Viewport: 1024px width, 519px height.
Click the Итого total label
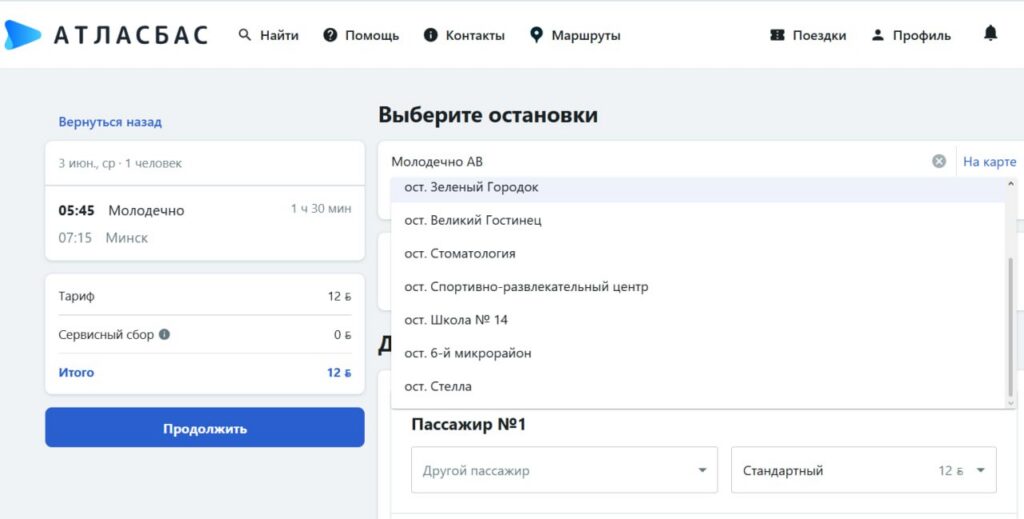coord(76,373)
